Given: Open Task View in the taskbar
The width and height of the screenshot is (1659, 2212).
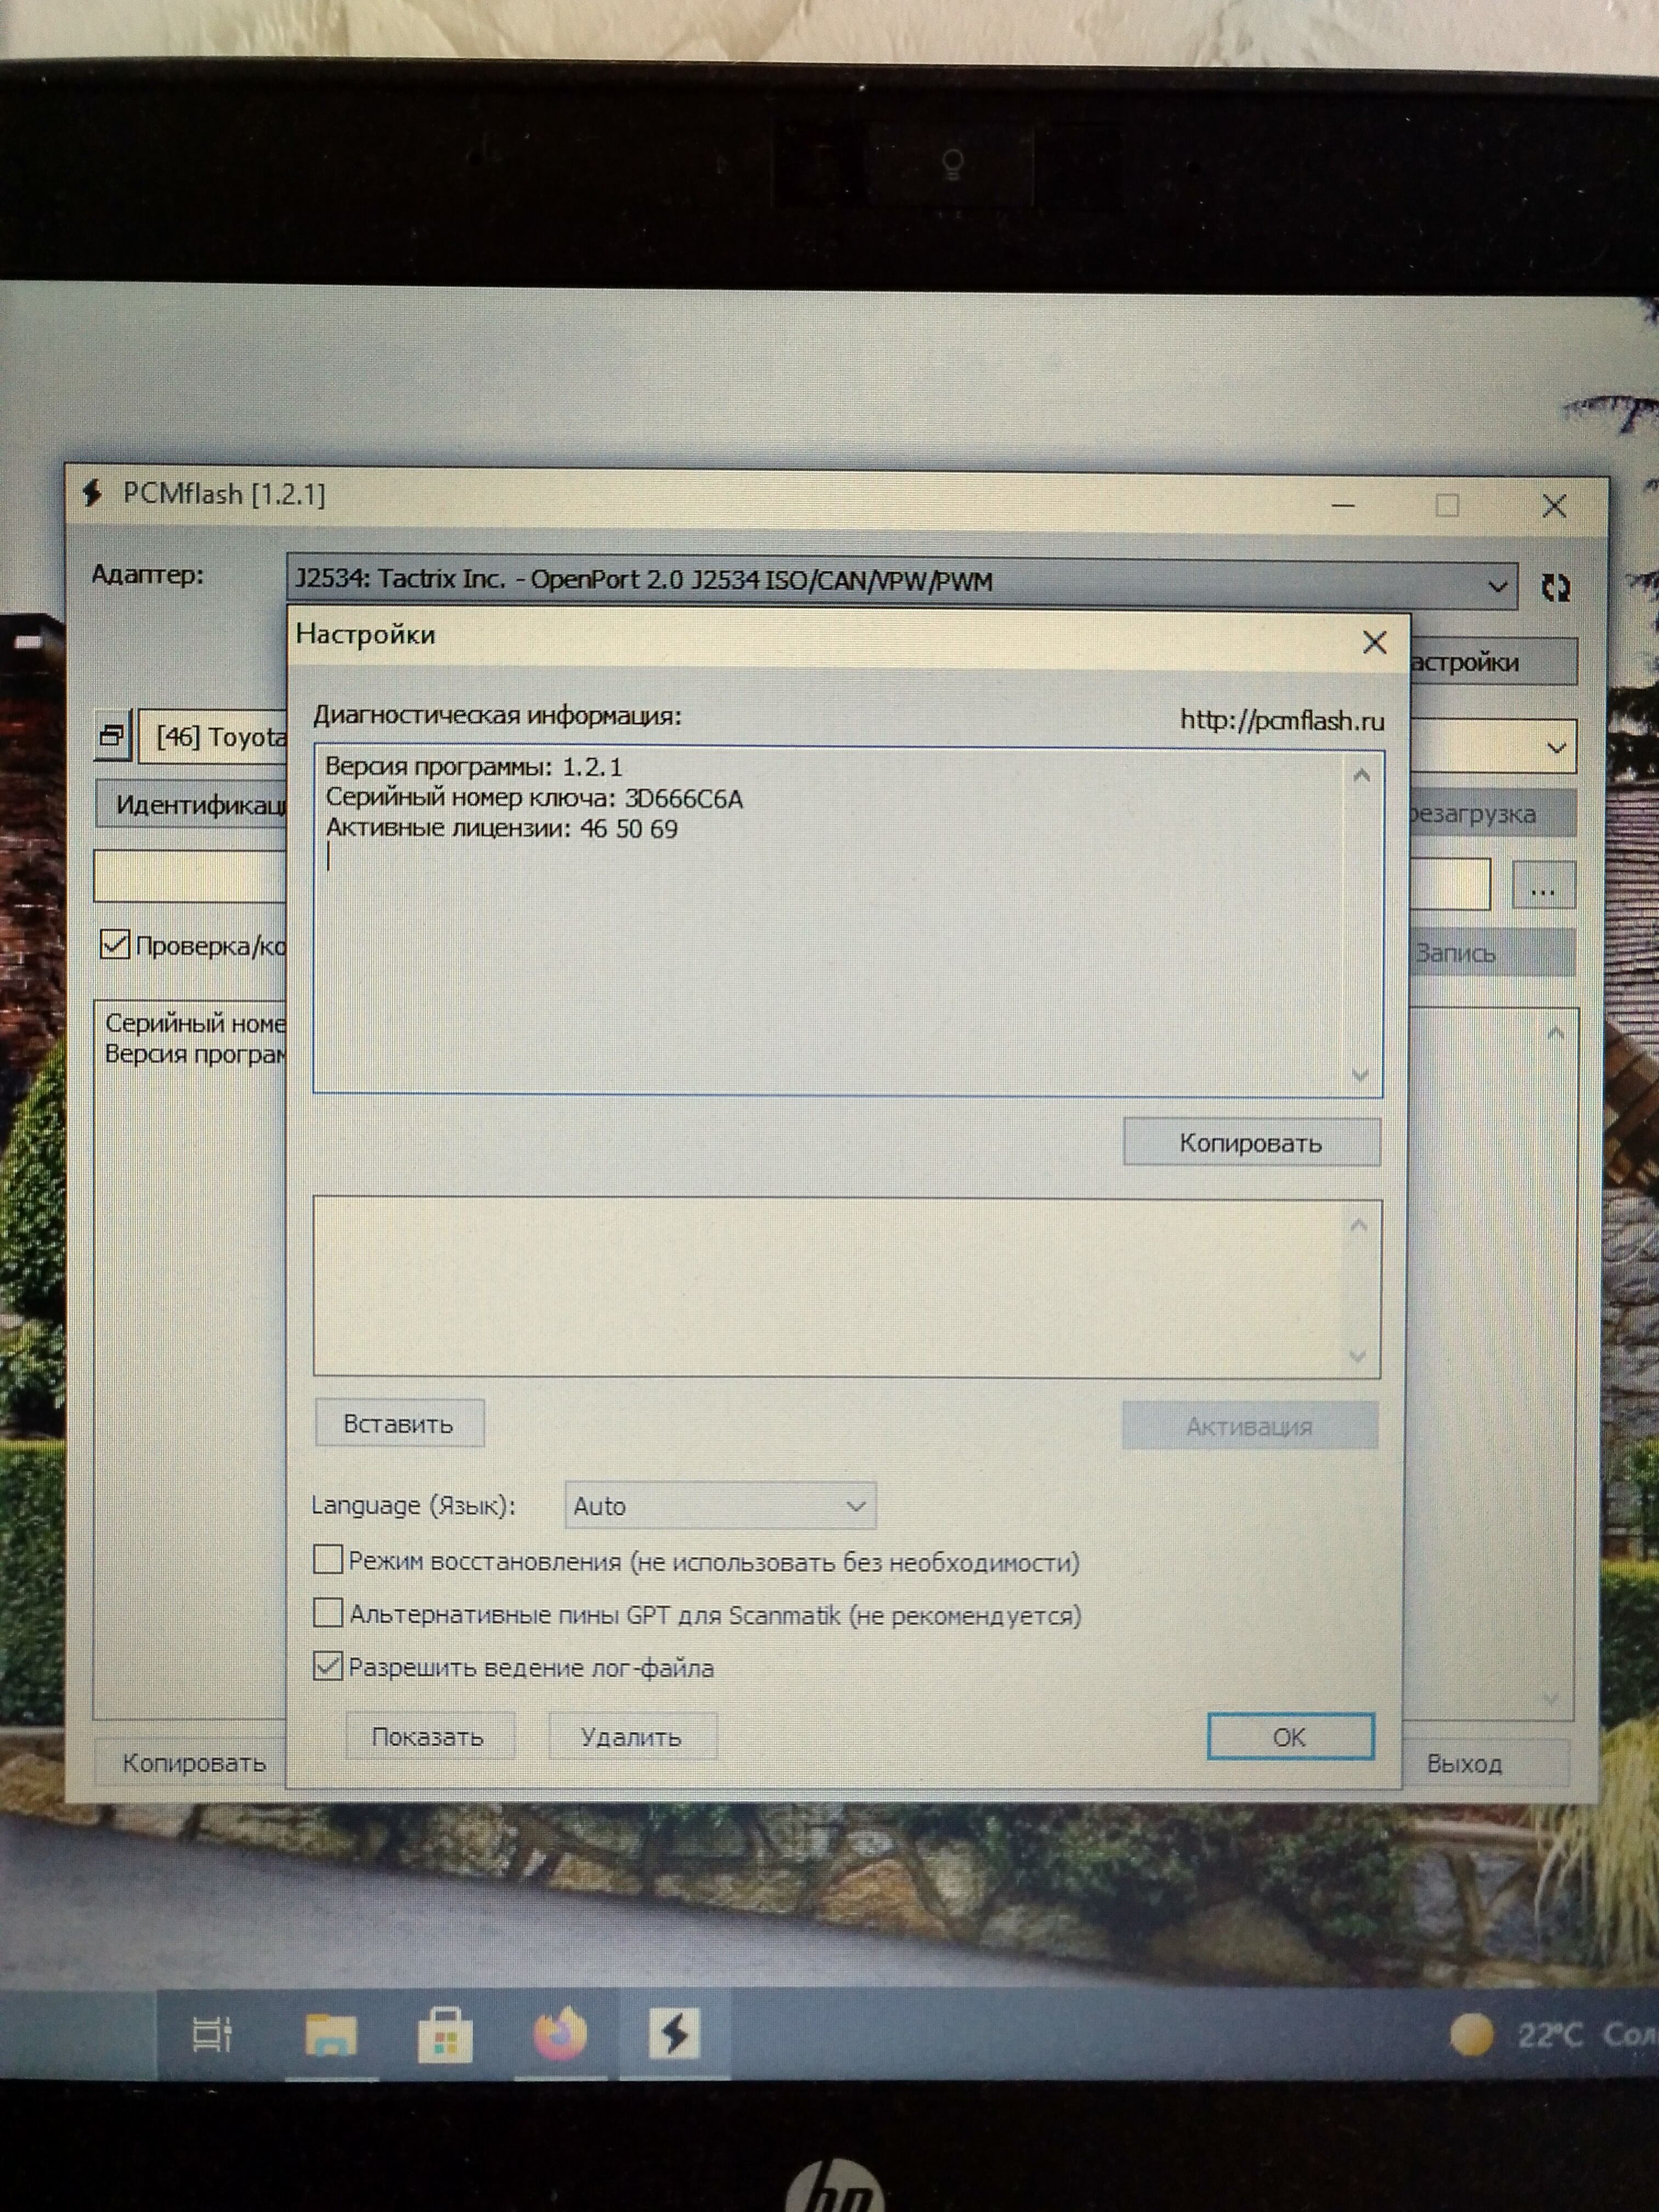Looking at the screenshot, I should click(x=212, y=2034).
